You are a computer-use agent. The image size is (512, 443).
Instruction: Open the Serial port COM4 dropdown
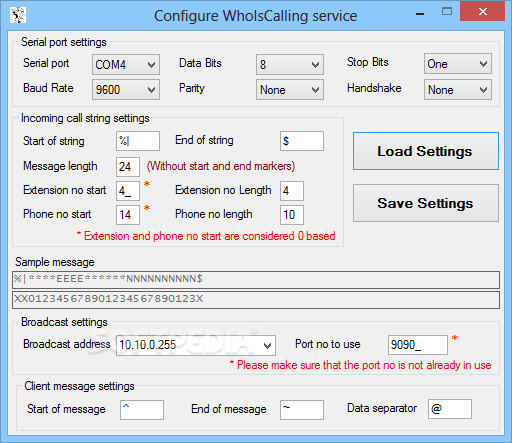point(126,64)
